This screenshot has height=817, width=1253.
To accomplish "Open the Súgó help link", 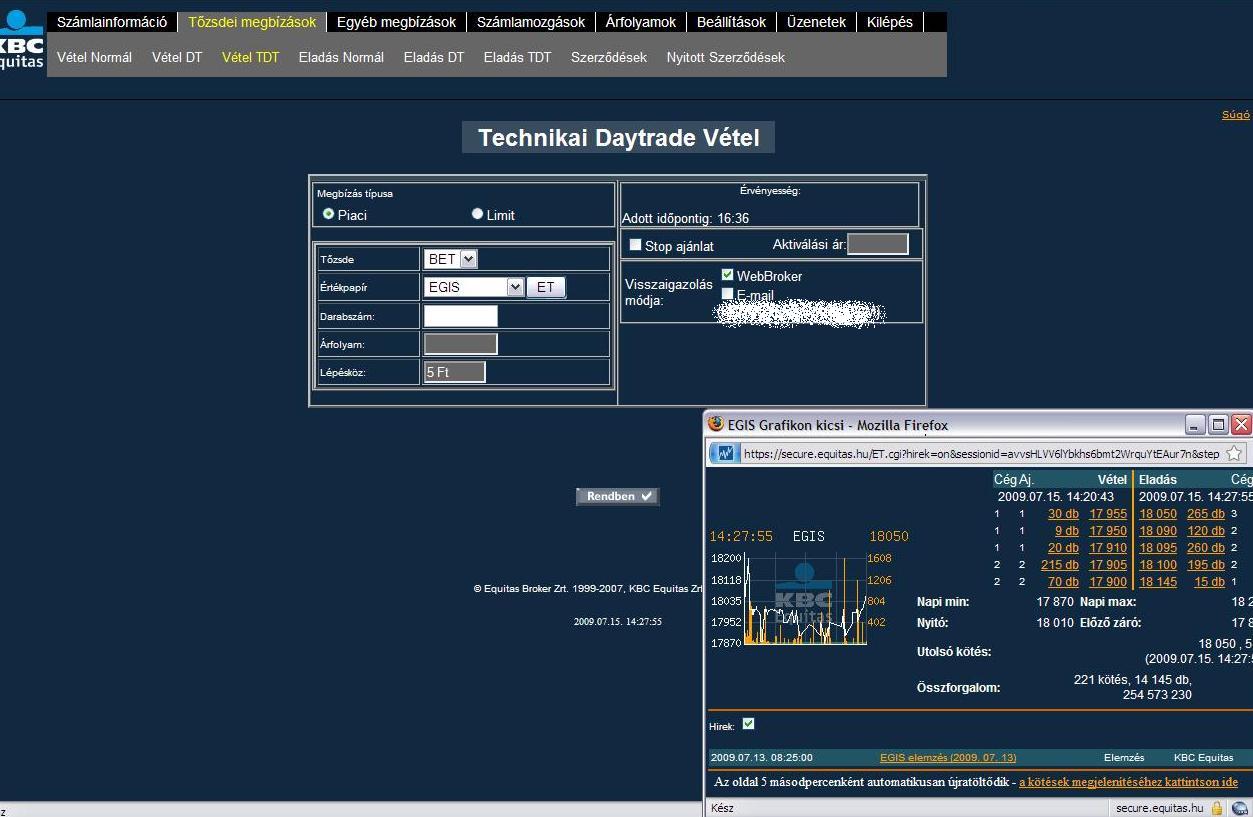I will point(1236,115).
